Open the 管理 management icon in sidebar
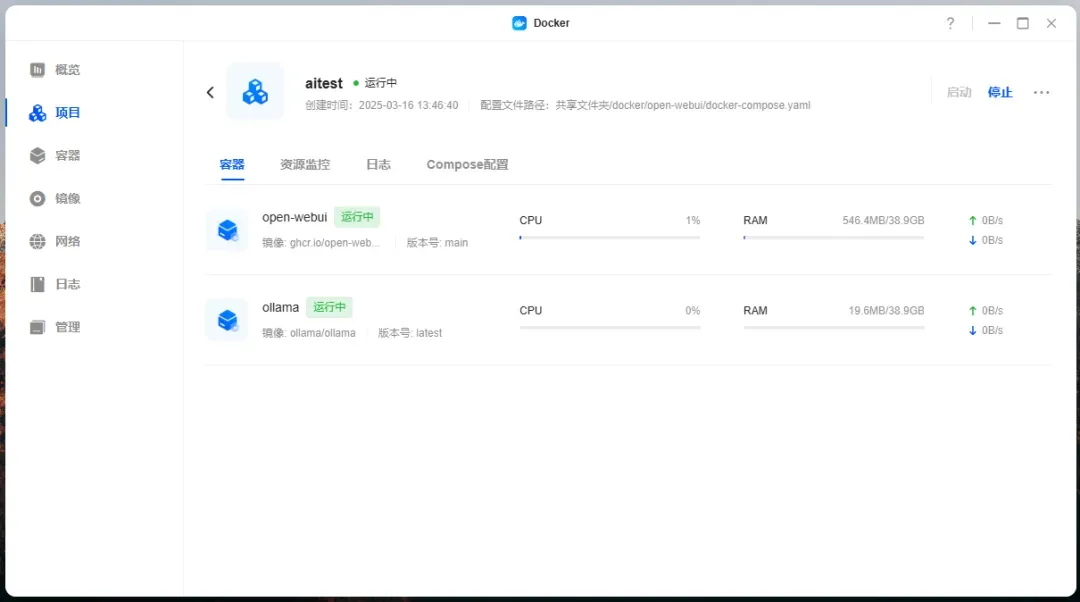 point(37,327)
